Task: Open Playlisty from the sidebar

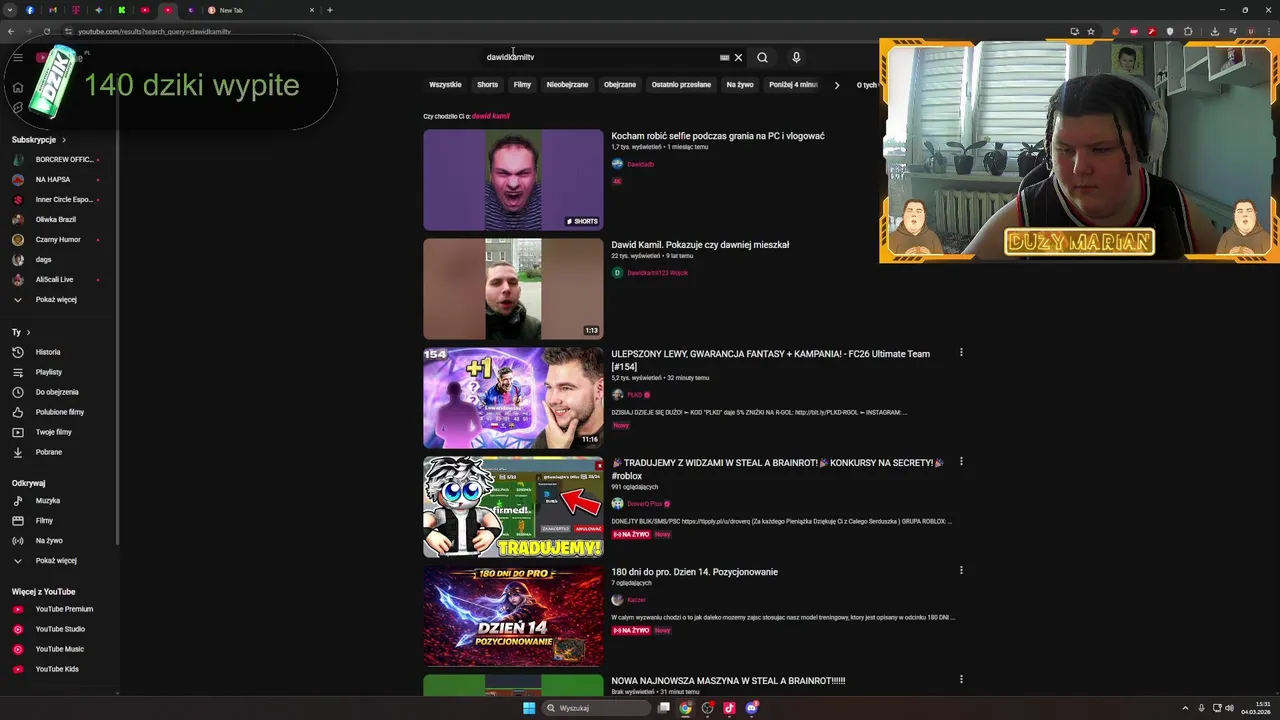Action: click(58, 372)
